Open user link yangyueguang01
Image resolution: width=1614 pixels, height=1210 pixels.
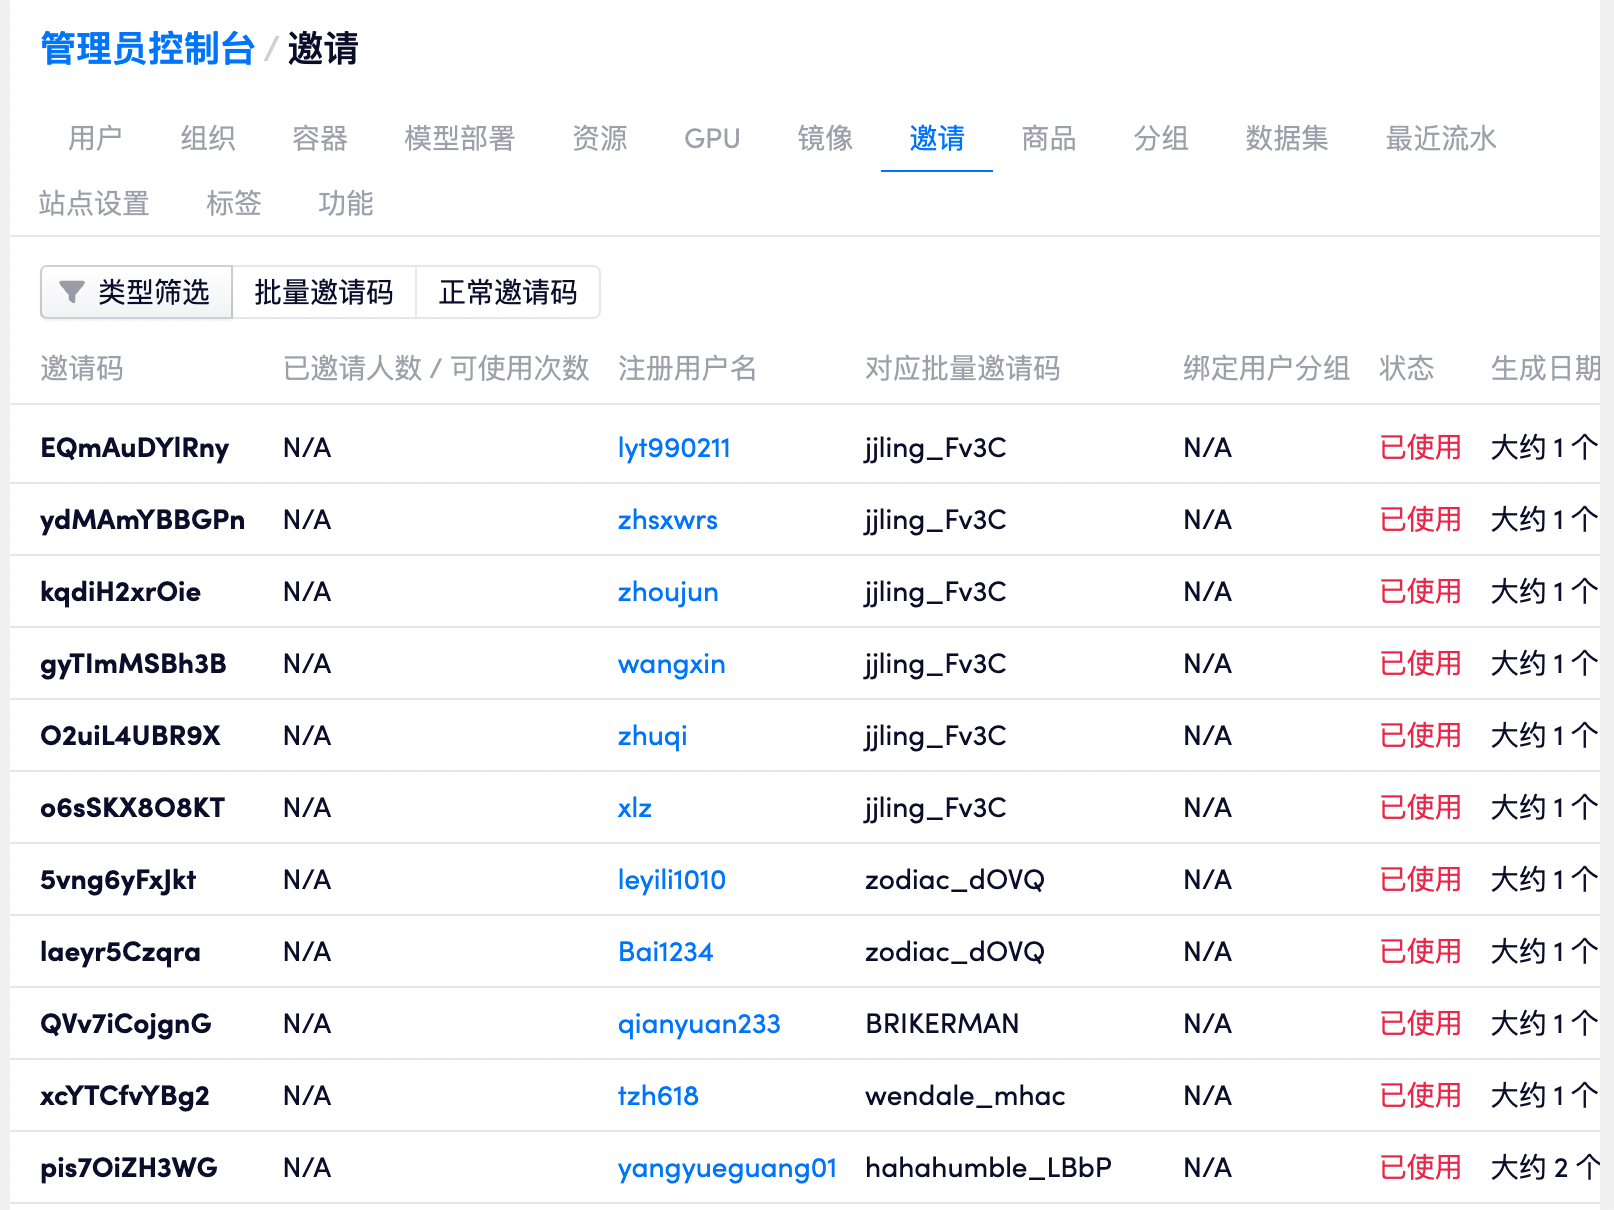[x=726, y=1168]
